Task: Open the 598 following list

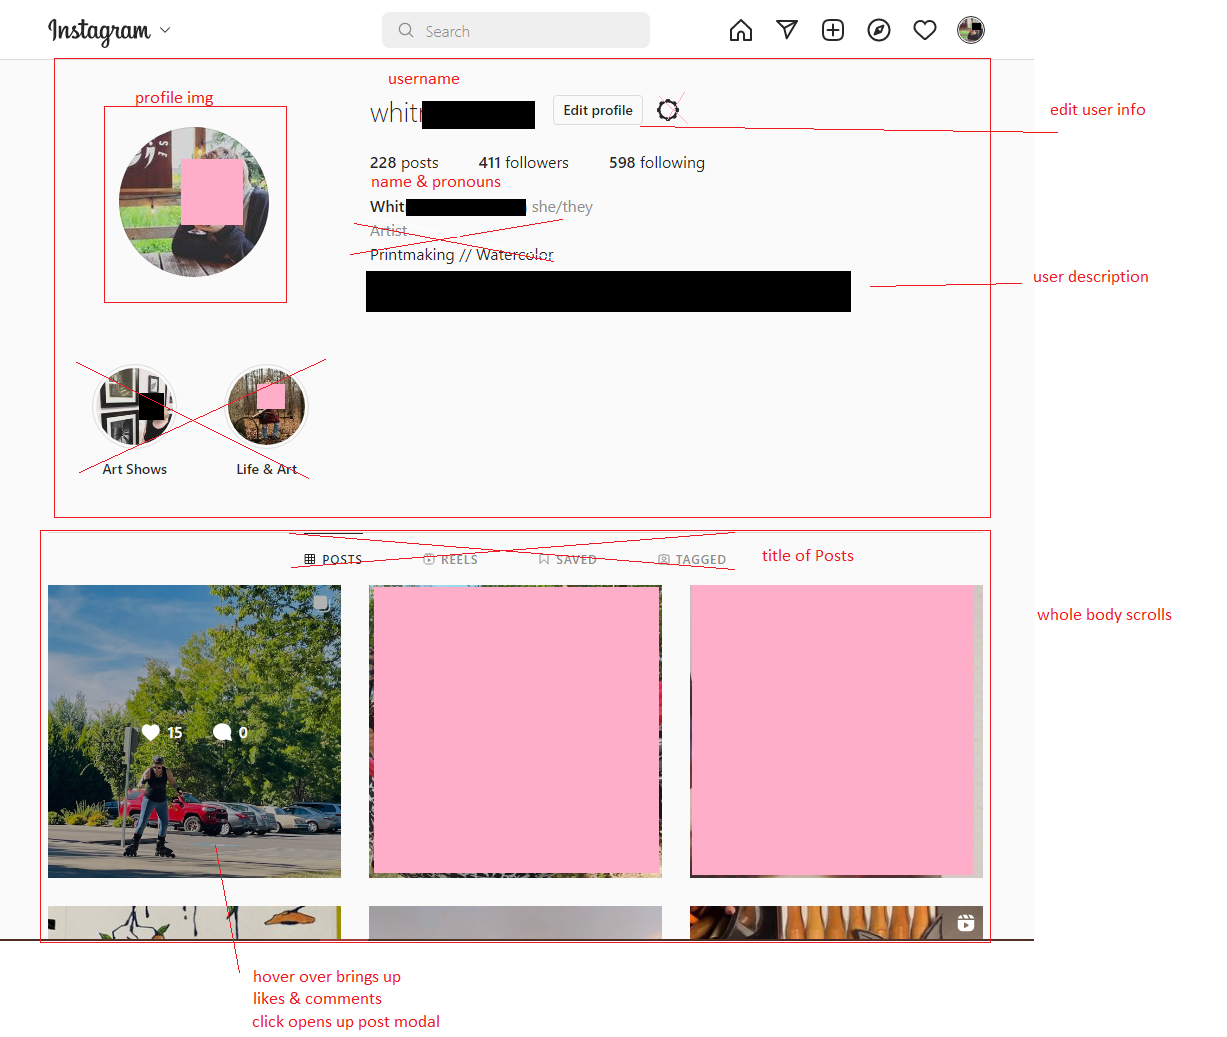Action: pos(657,163)
